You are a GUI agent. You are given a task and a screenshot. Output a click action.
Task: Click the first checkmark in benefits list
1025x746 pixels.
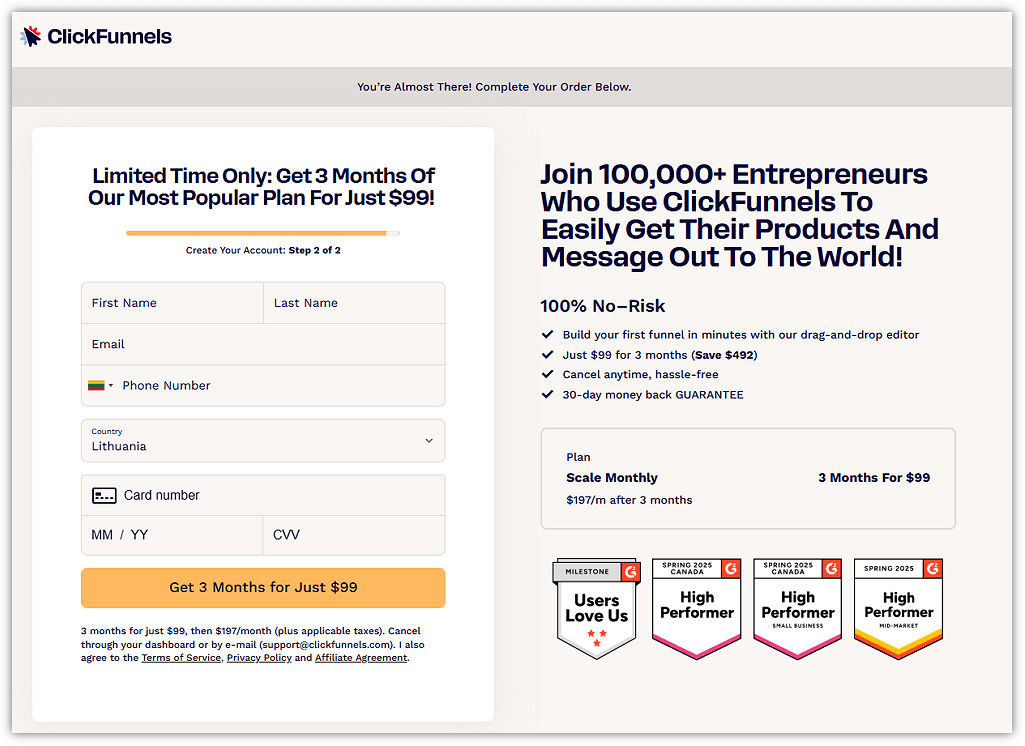pyautogui.click(x=547, y=335)
